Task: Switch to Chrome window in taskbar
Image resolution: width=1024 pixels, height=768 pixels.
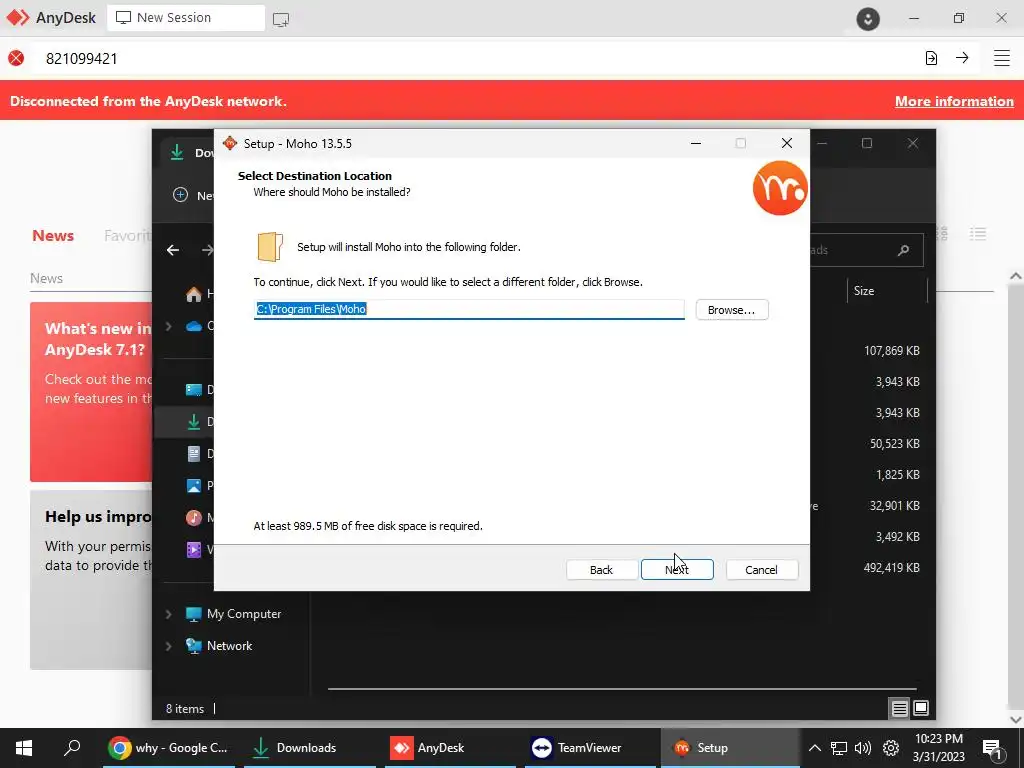Action: pyautogui.click(x=170, y=748)
